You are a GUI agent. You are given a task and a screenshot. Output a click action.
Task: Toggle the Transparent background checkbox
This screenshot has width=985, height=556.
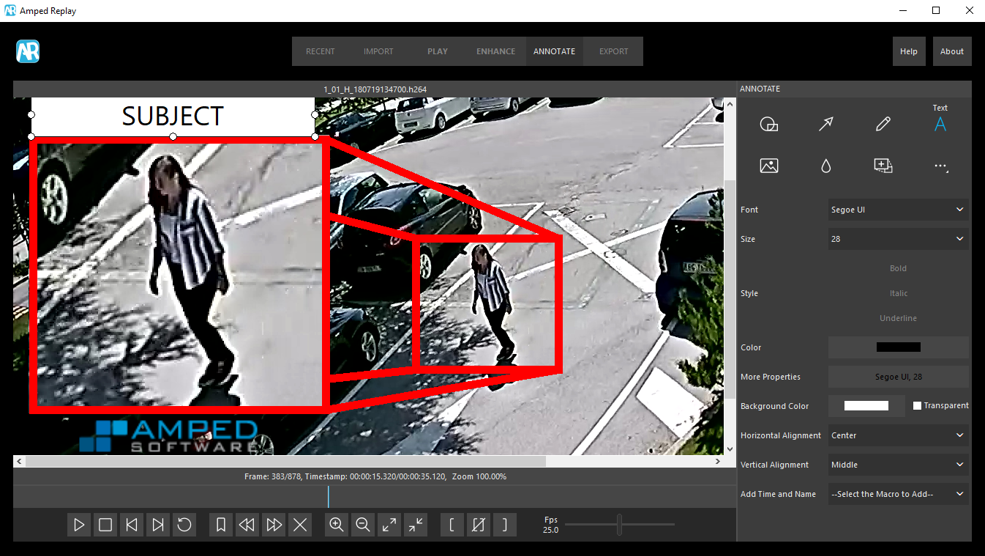click(917, 406)
